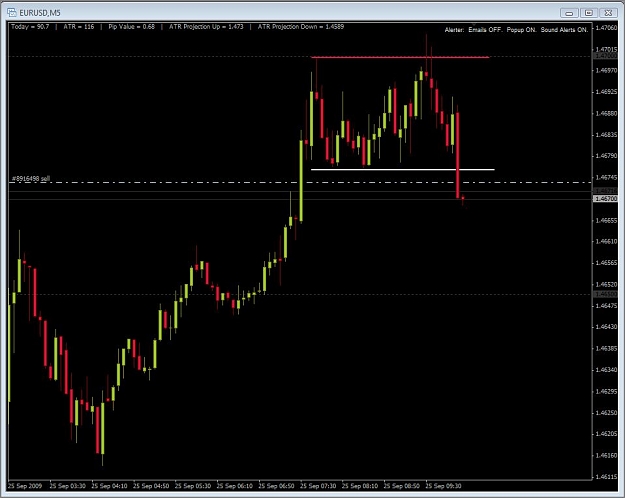This screenshot has height=498, width=625.
Task: Click the white horizontal support line
Action: 403,169
